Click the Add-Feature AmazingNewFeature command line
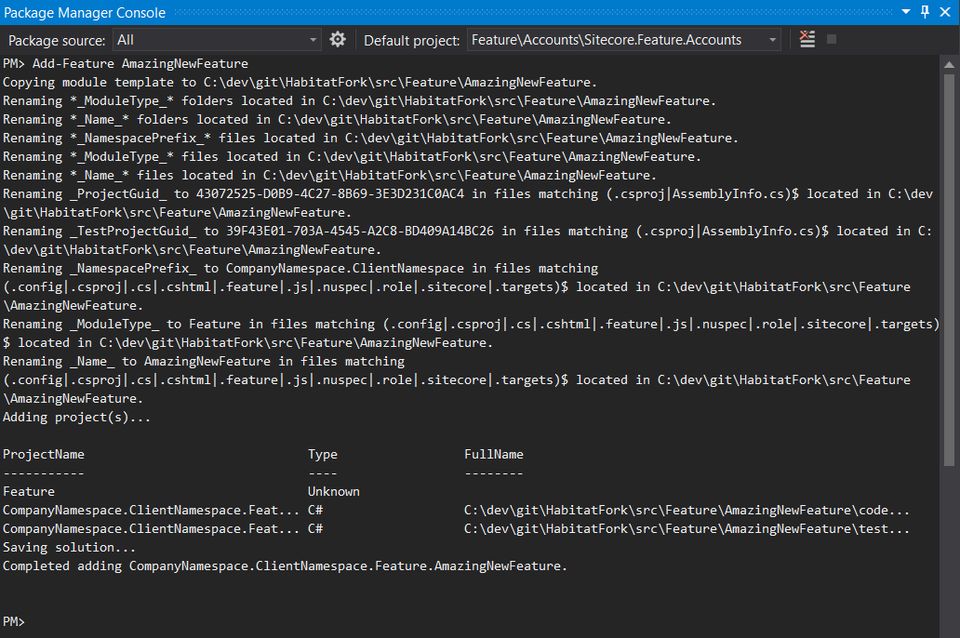 pyautogui.click(x=126, y=64)
